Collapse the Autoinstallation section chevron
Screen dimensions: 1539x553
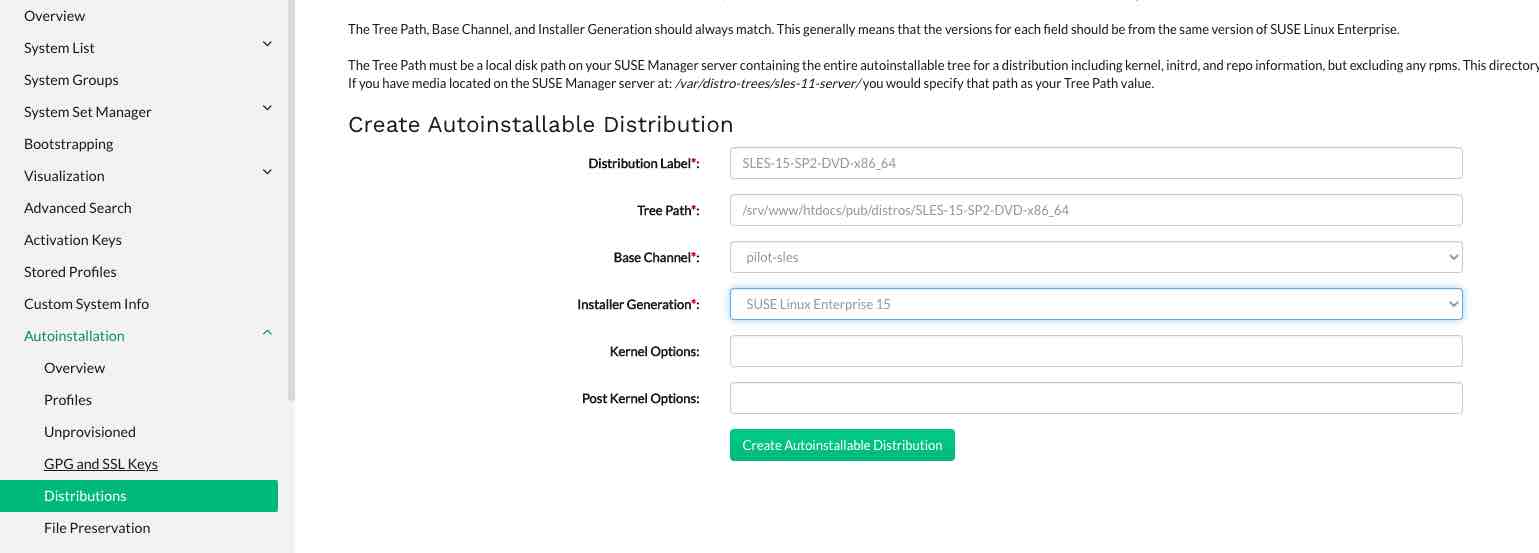pos(267,332)
